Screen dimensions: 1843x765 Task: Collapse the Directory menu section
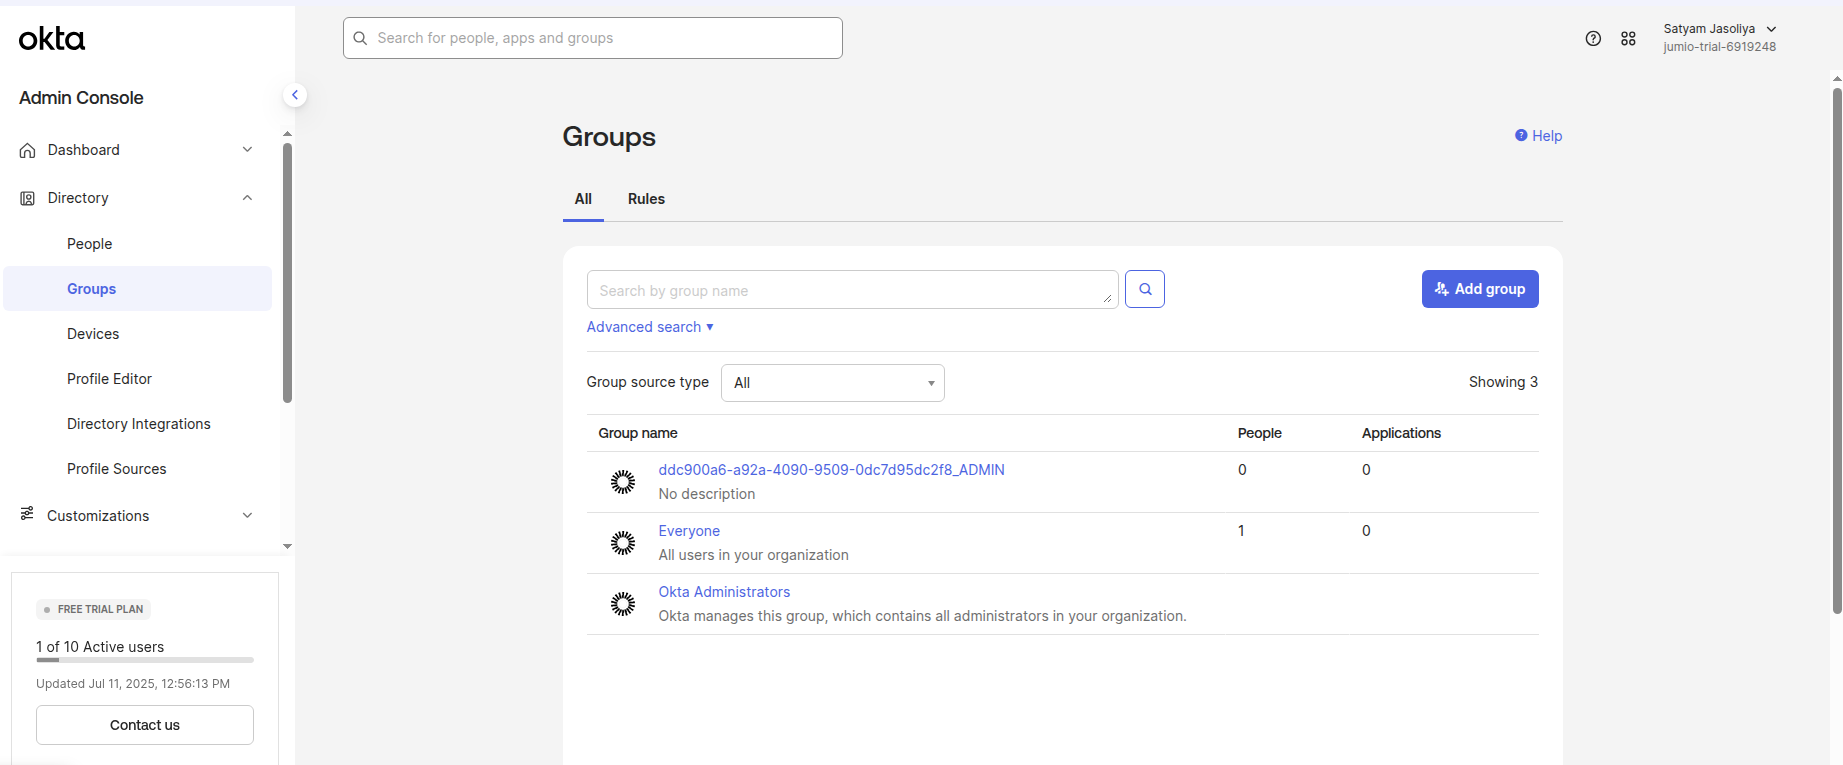click(x=247, y=198)
